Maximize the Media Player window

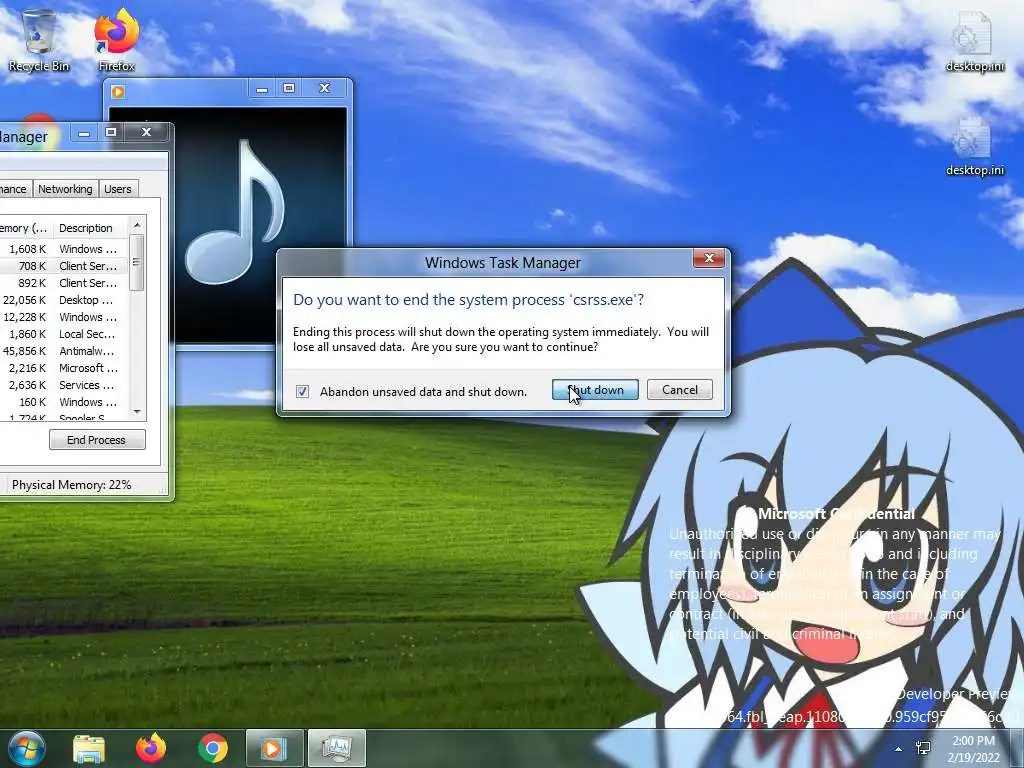pyautogui.click(x=289, y=88)
